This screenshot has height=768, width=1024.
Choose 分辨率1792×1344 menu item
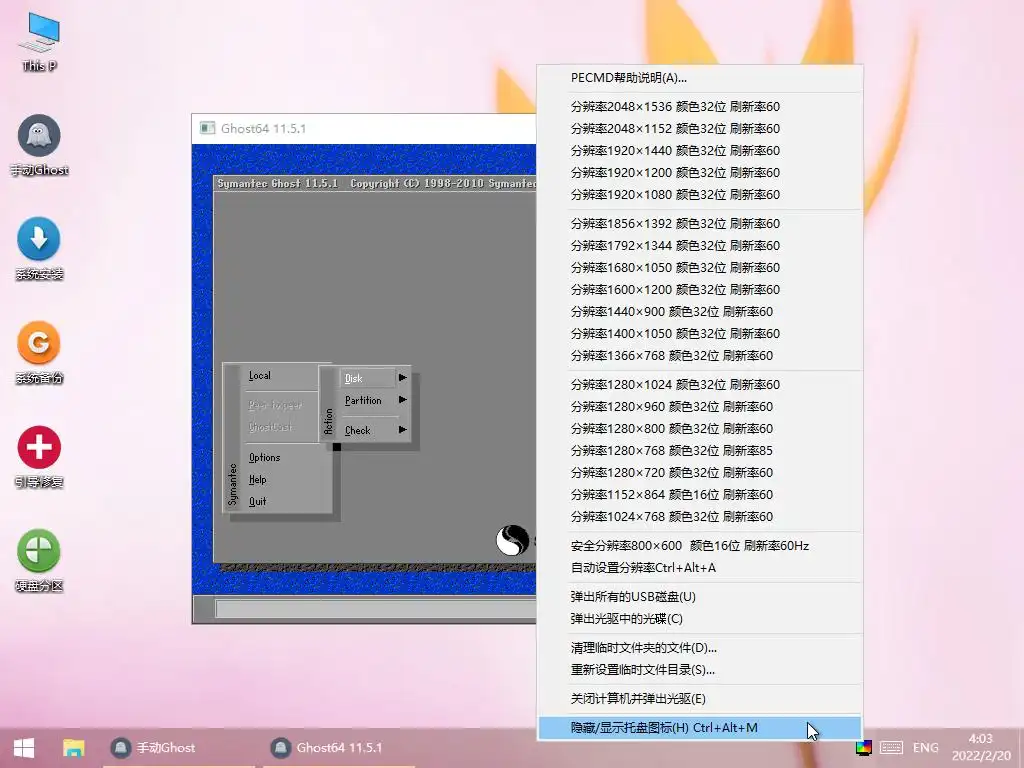click(x=699, y=246)
